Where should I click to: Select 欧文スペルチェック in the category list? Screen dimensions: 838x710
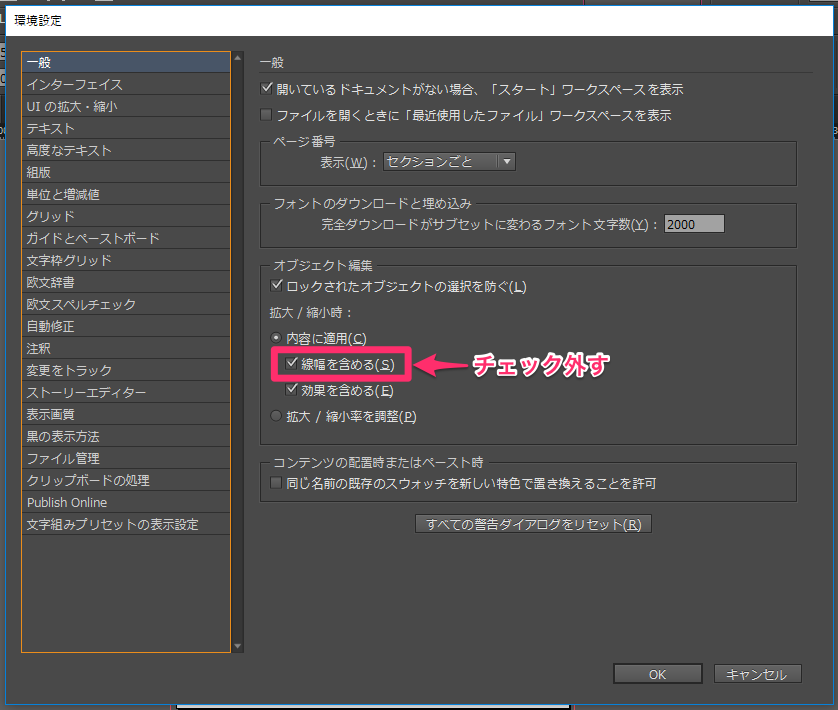(x=126, y=304)
